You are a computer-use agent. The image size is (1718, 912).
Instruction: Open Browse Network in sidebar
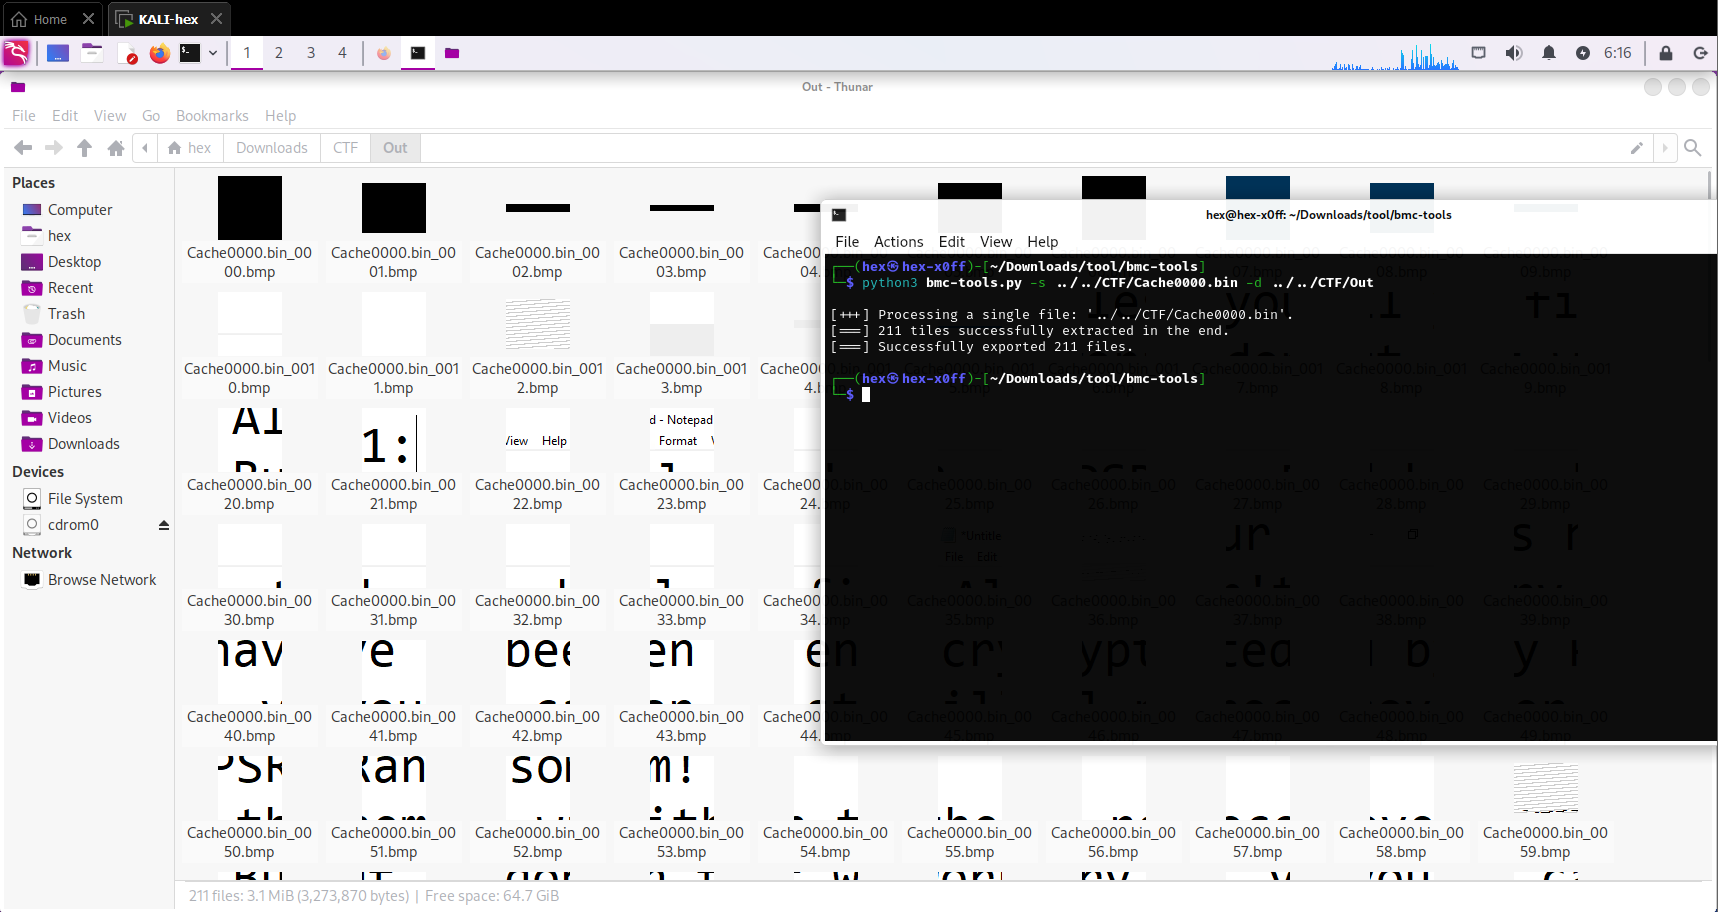point(102,580)
